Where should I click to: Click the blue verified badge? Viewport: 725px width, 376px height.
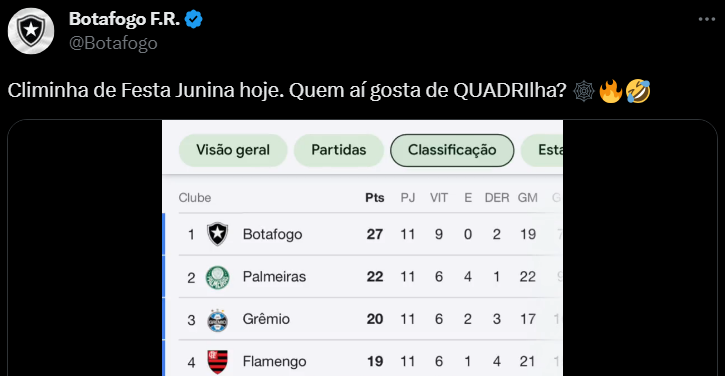(193, 19)
